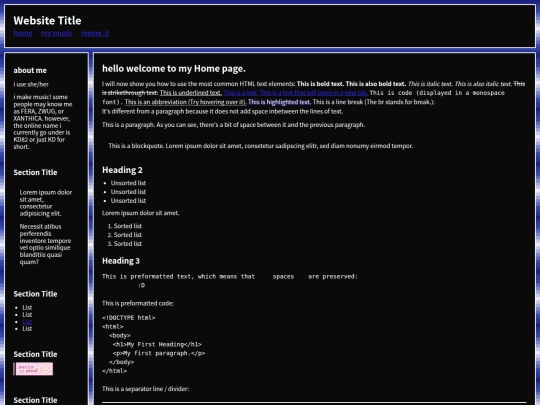Click the preformatted text line about spaces
Viewport: 540px width, 405px height.
(x=230, y=277)
